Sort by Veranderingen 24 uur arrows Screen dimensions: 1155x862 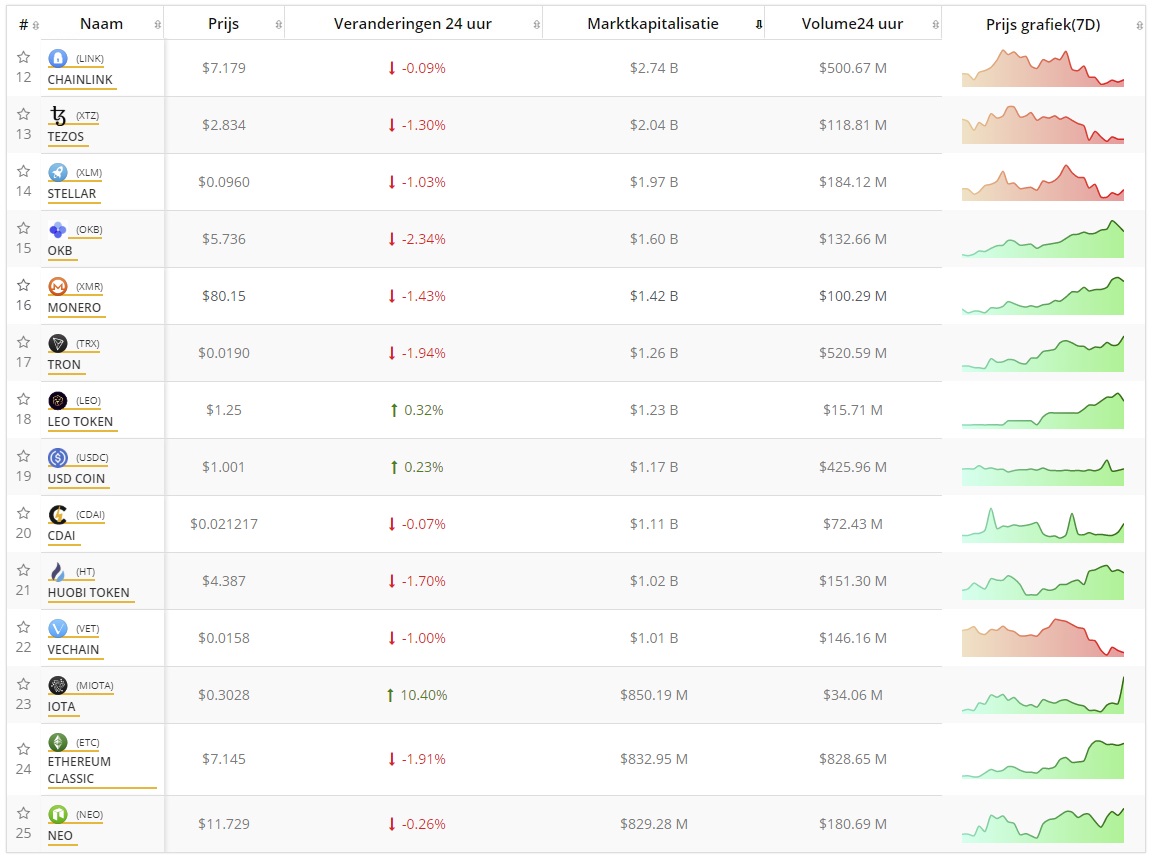click(x=536, y=25)
